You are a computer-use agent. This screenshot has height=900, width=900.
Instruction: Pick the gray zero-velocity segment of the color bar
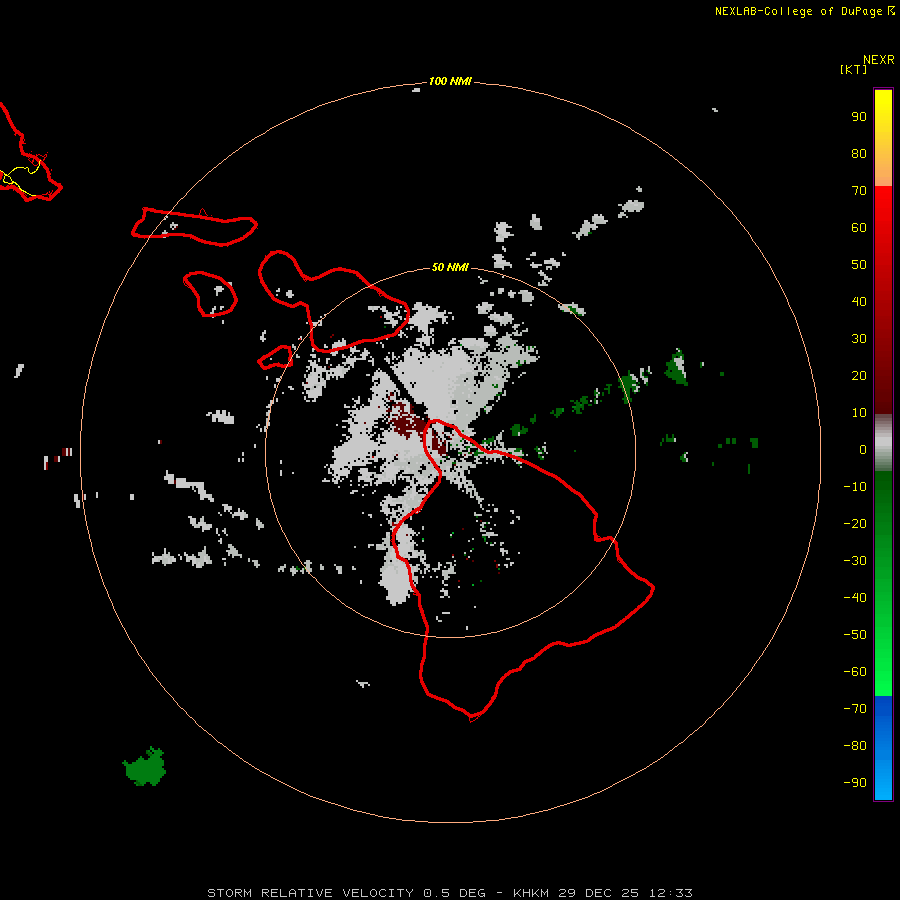point(883,443)
